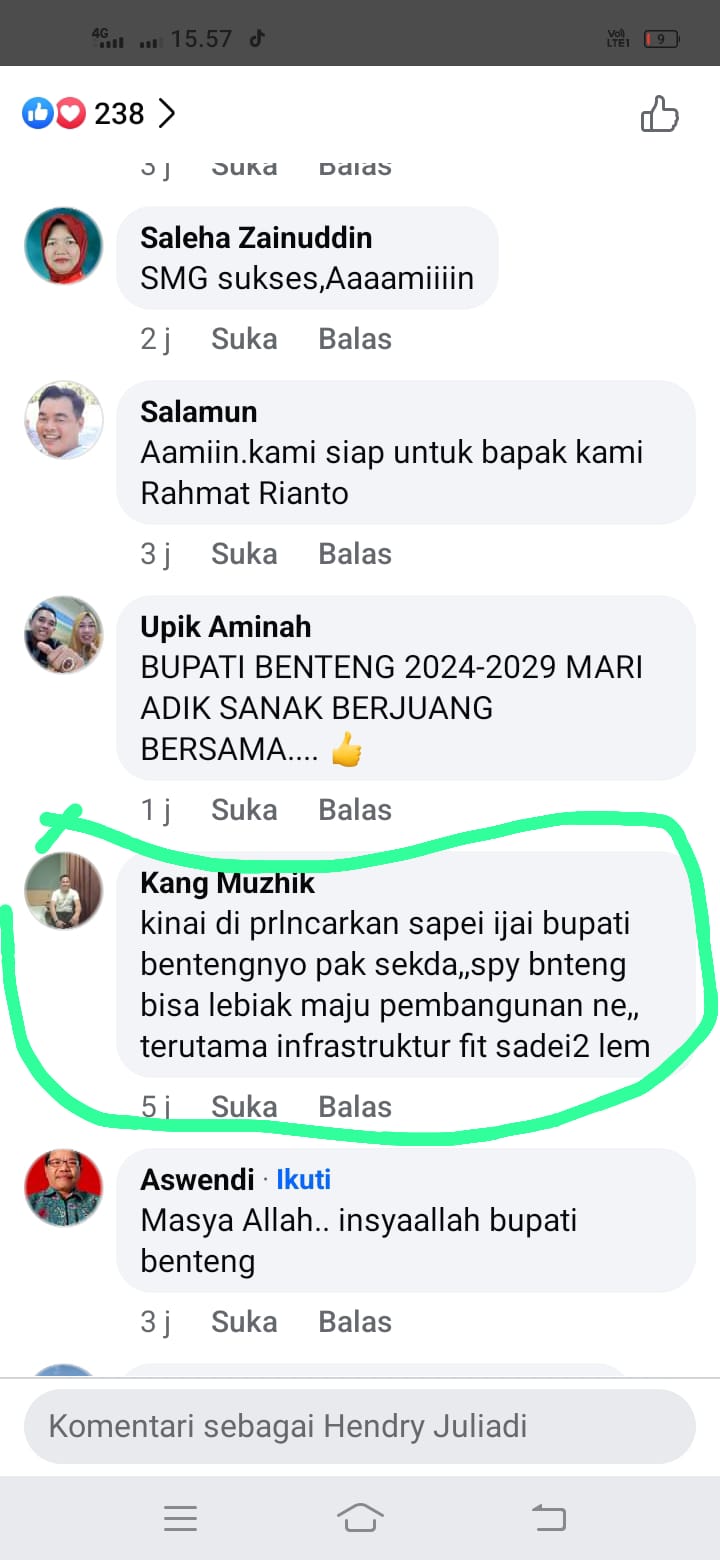The height and width of the screenshot is (1560, 720).
Task: Tap the Android home navigation icon
Action: click(360, 1518)
